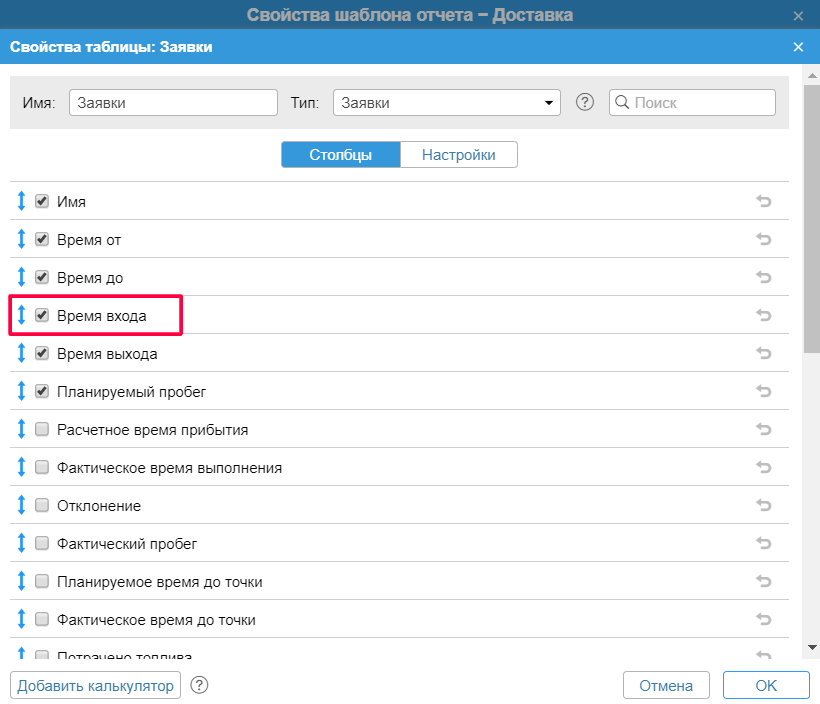Click the drag handle for Планируемый пробег row
This screenshot has height=704, width=820.
point(22,391)
